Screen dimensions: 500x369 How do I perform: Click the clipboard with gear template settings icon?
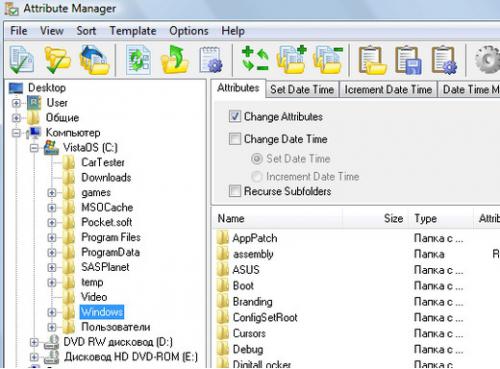[x=444, y=61]
